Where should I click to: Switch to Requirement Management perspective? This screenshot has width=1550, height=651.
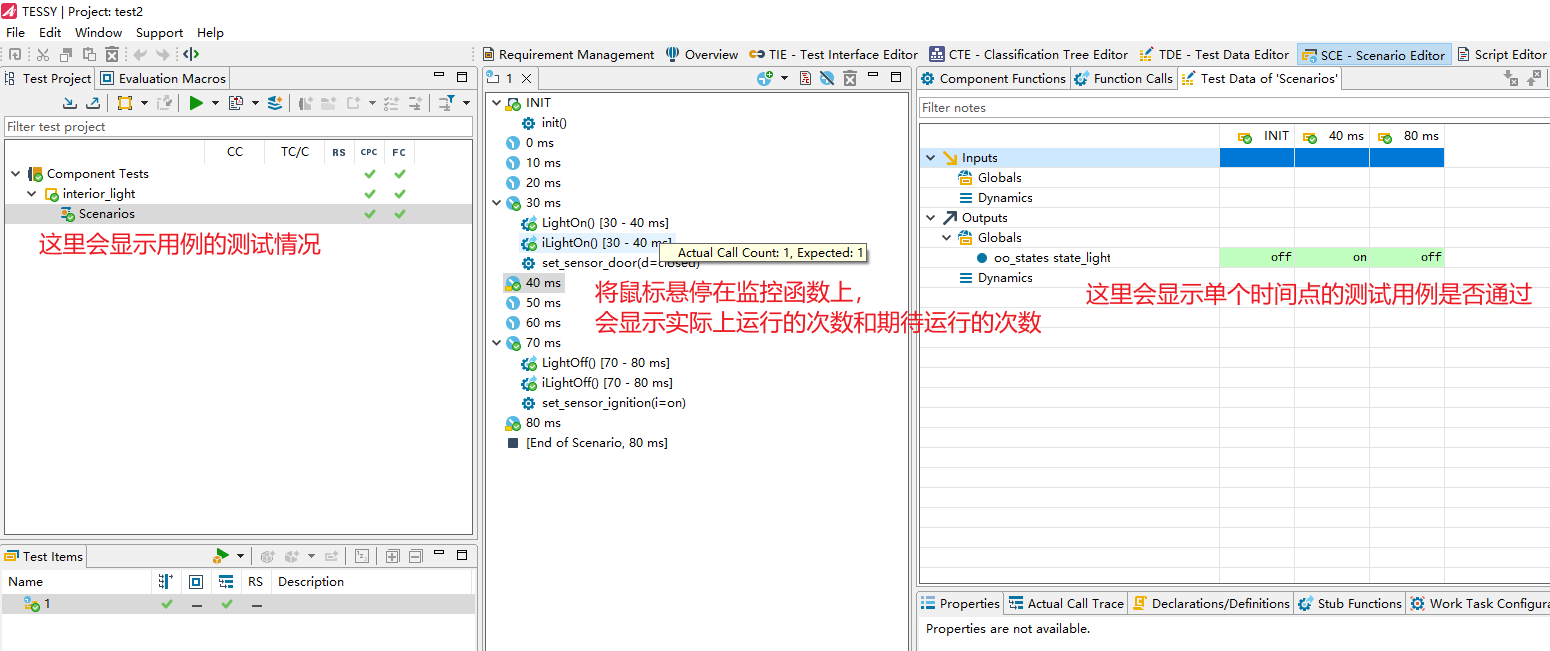pos(568,55)
